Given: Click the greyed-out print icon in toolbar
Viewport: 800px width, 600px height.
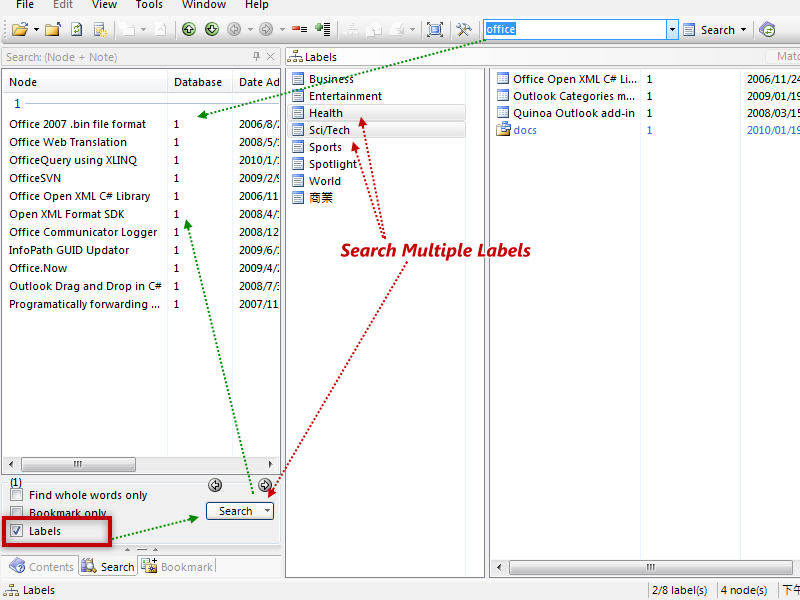Looking at the screenshot, I should coord(397,30).
